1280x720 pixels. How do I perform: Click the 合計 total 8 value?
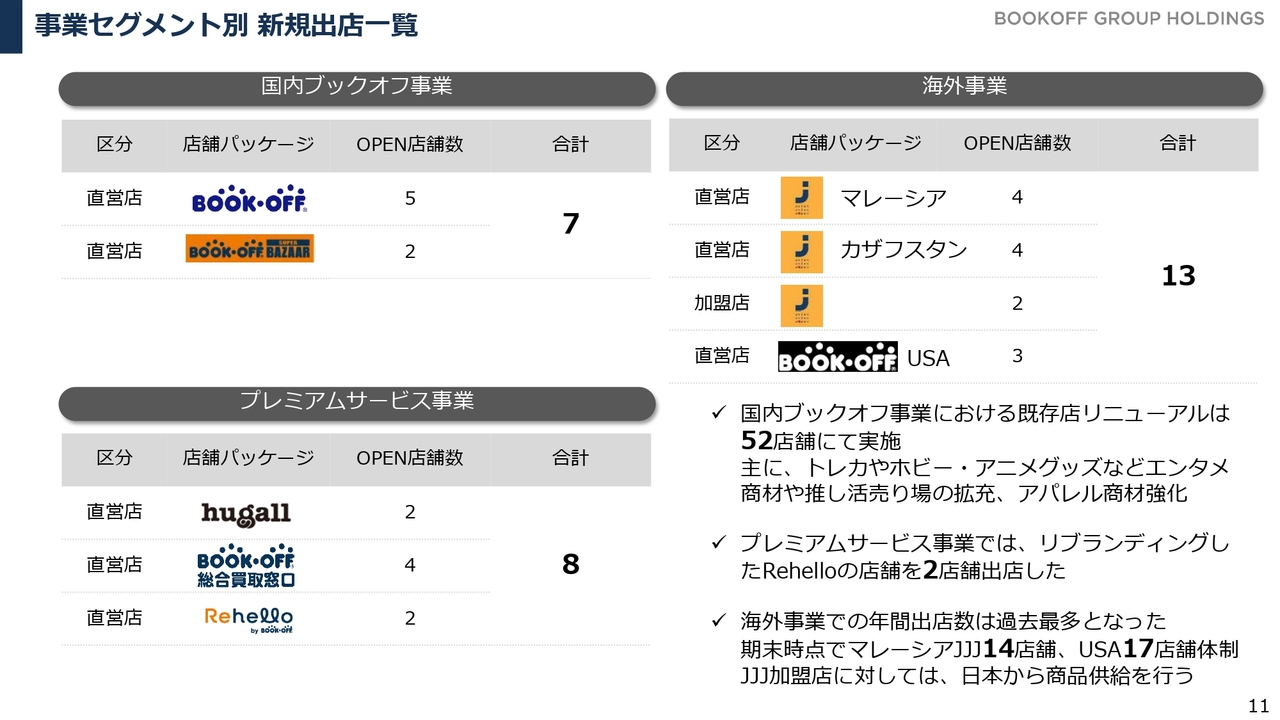click(570, 565)
